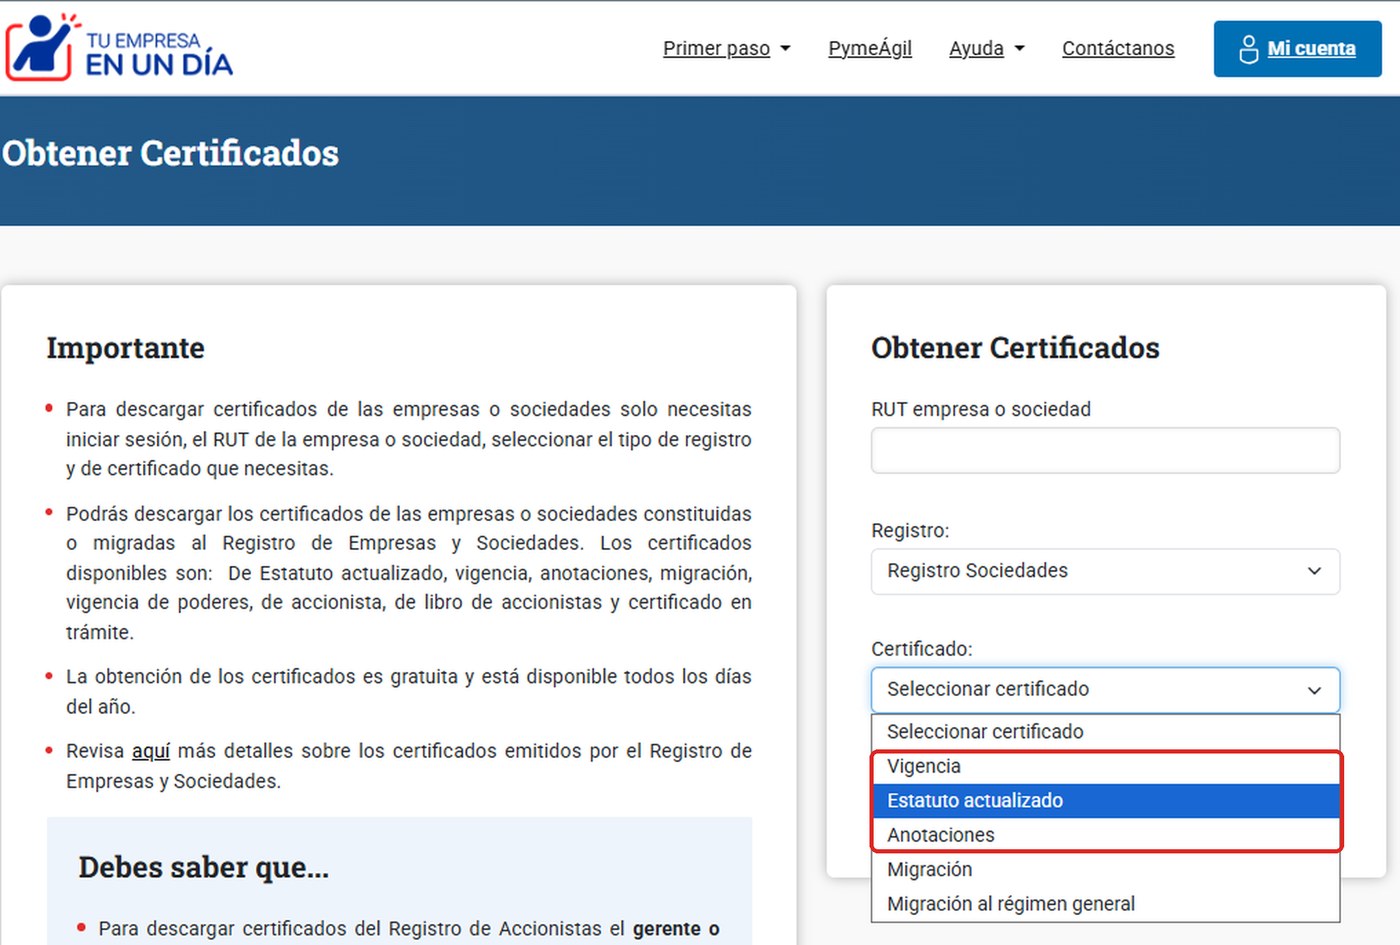
Task: Click the Debes saber que... heading
Action: (203, 867)
